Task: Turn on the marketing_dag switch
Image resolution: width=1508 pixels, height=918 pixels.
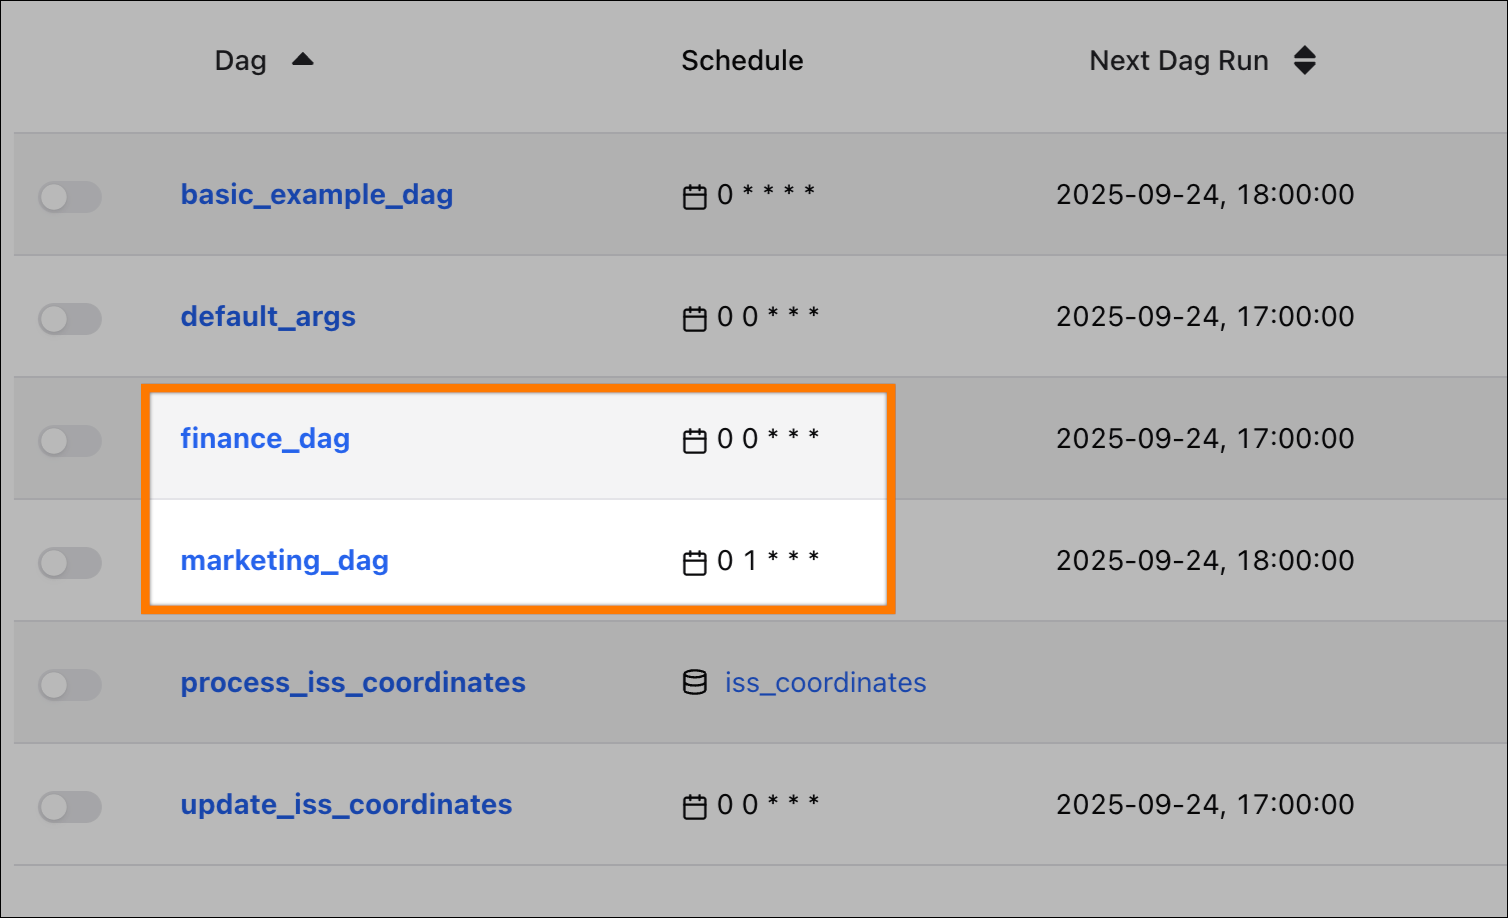Action: coord(69,562)
